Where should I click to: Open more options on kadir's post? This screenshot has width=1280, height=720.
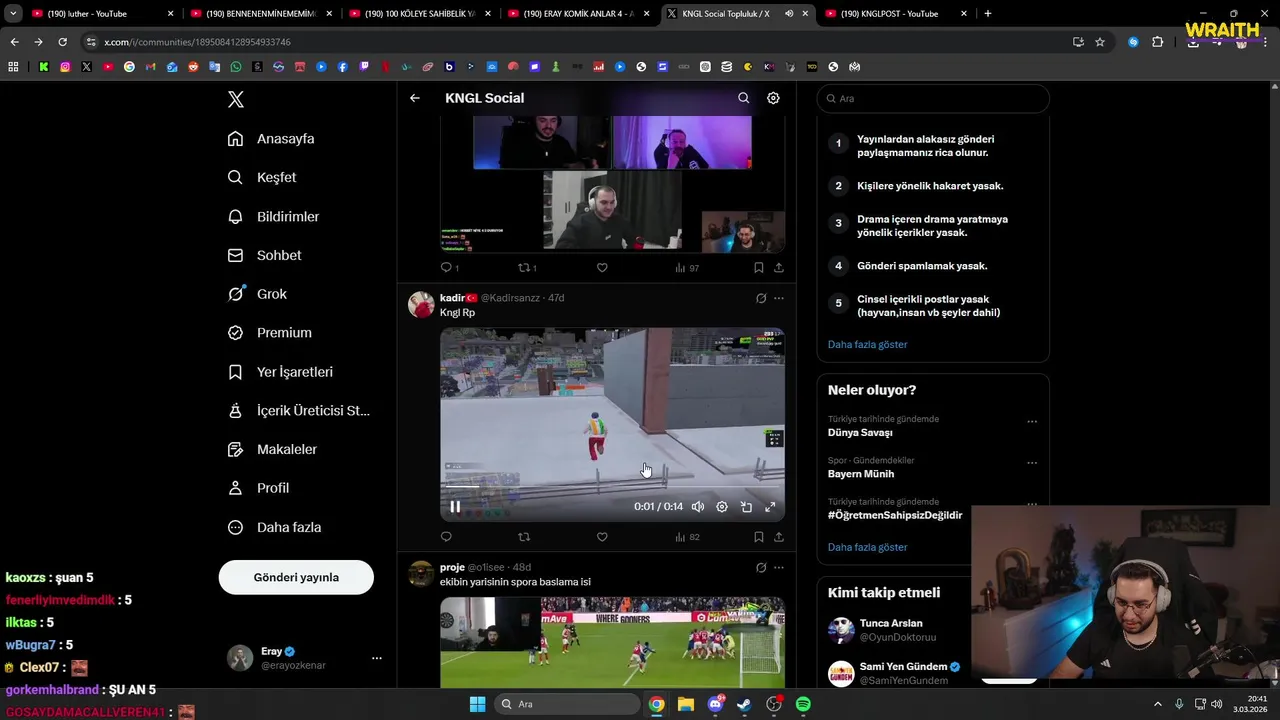click(x=779, y=298)
